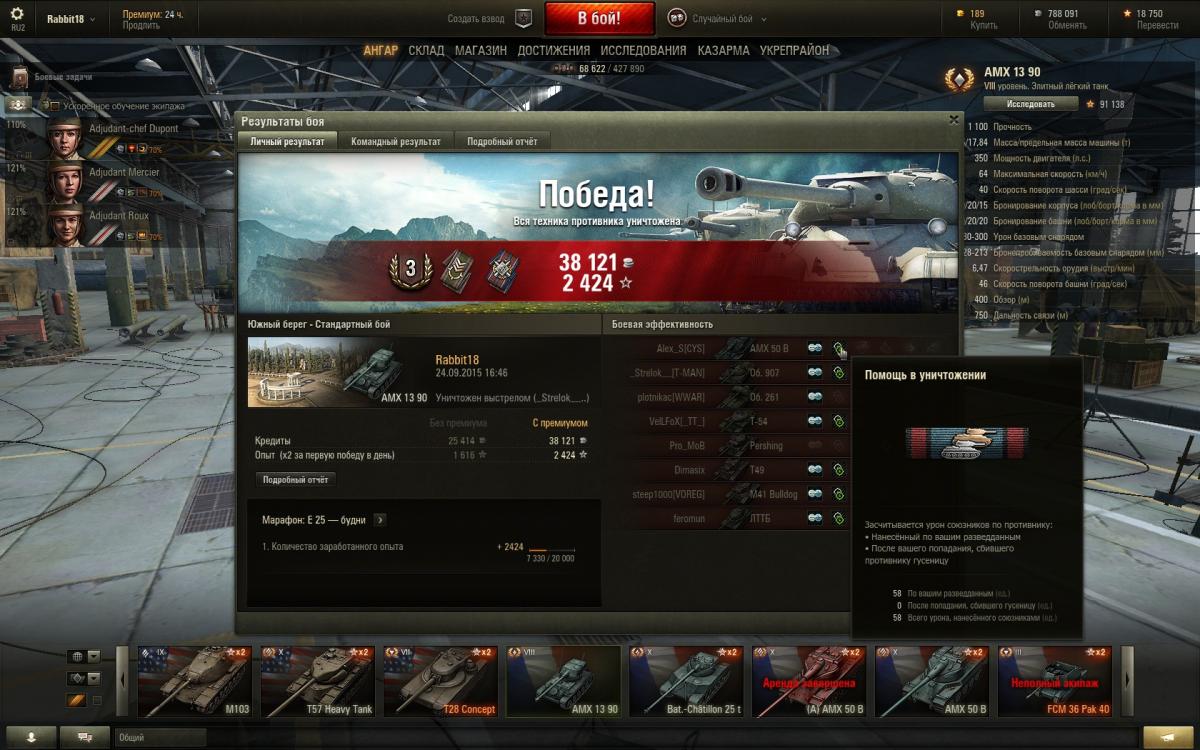The height and width of the screenshot is (750, 1200).
Task: Select the T57 Heavy Tank in carousel
Action: click(318, 681)
